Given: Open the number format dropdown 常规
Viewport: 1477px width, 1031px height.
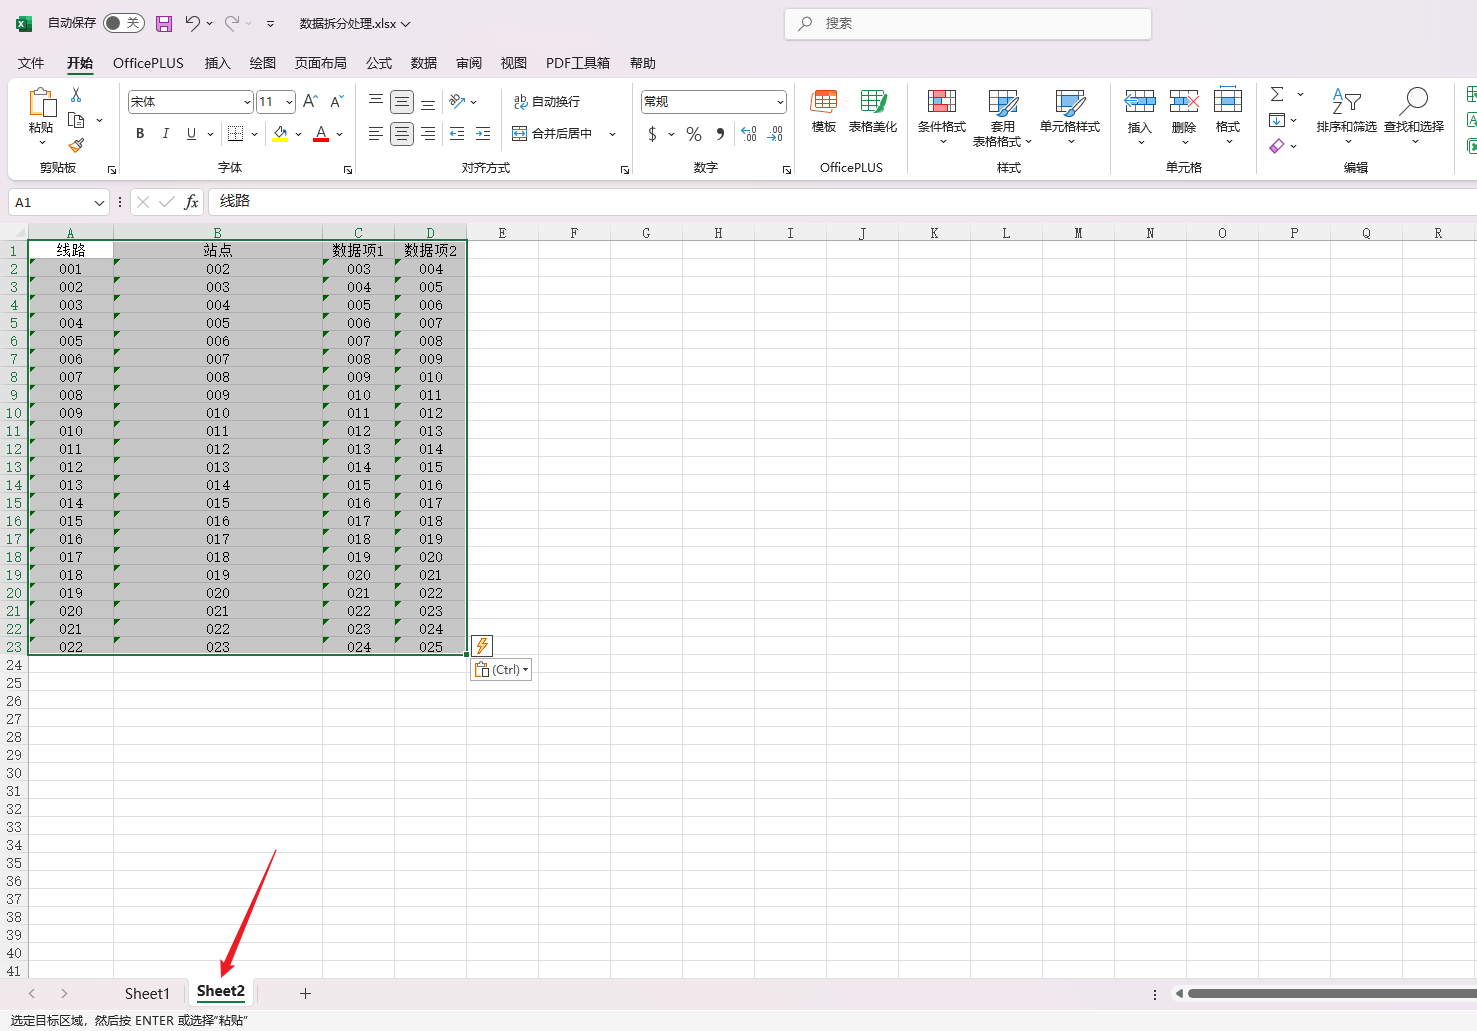Looking at the screenshot, I should point(780,102).
